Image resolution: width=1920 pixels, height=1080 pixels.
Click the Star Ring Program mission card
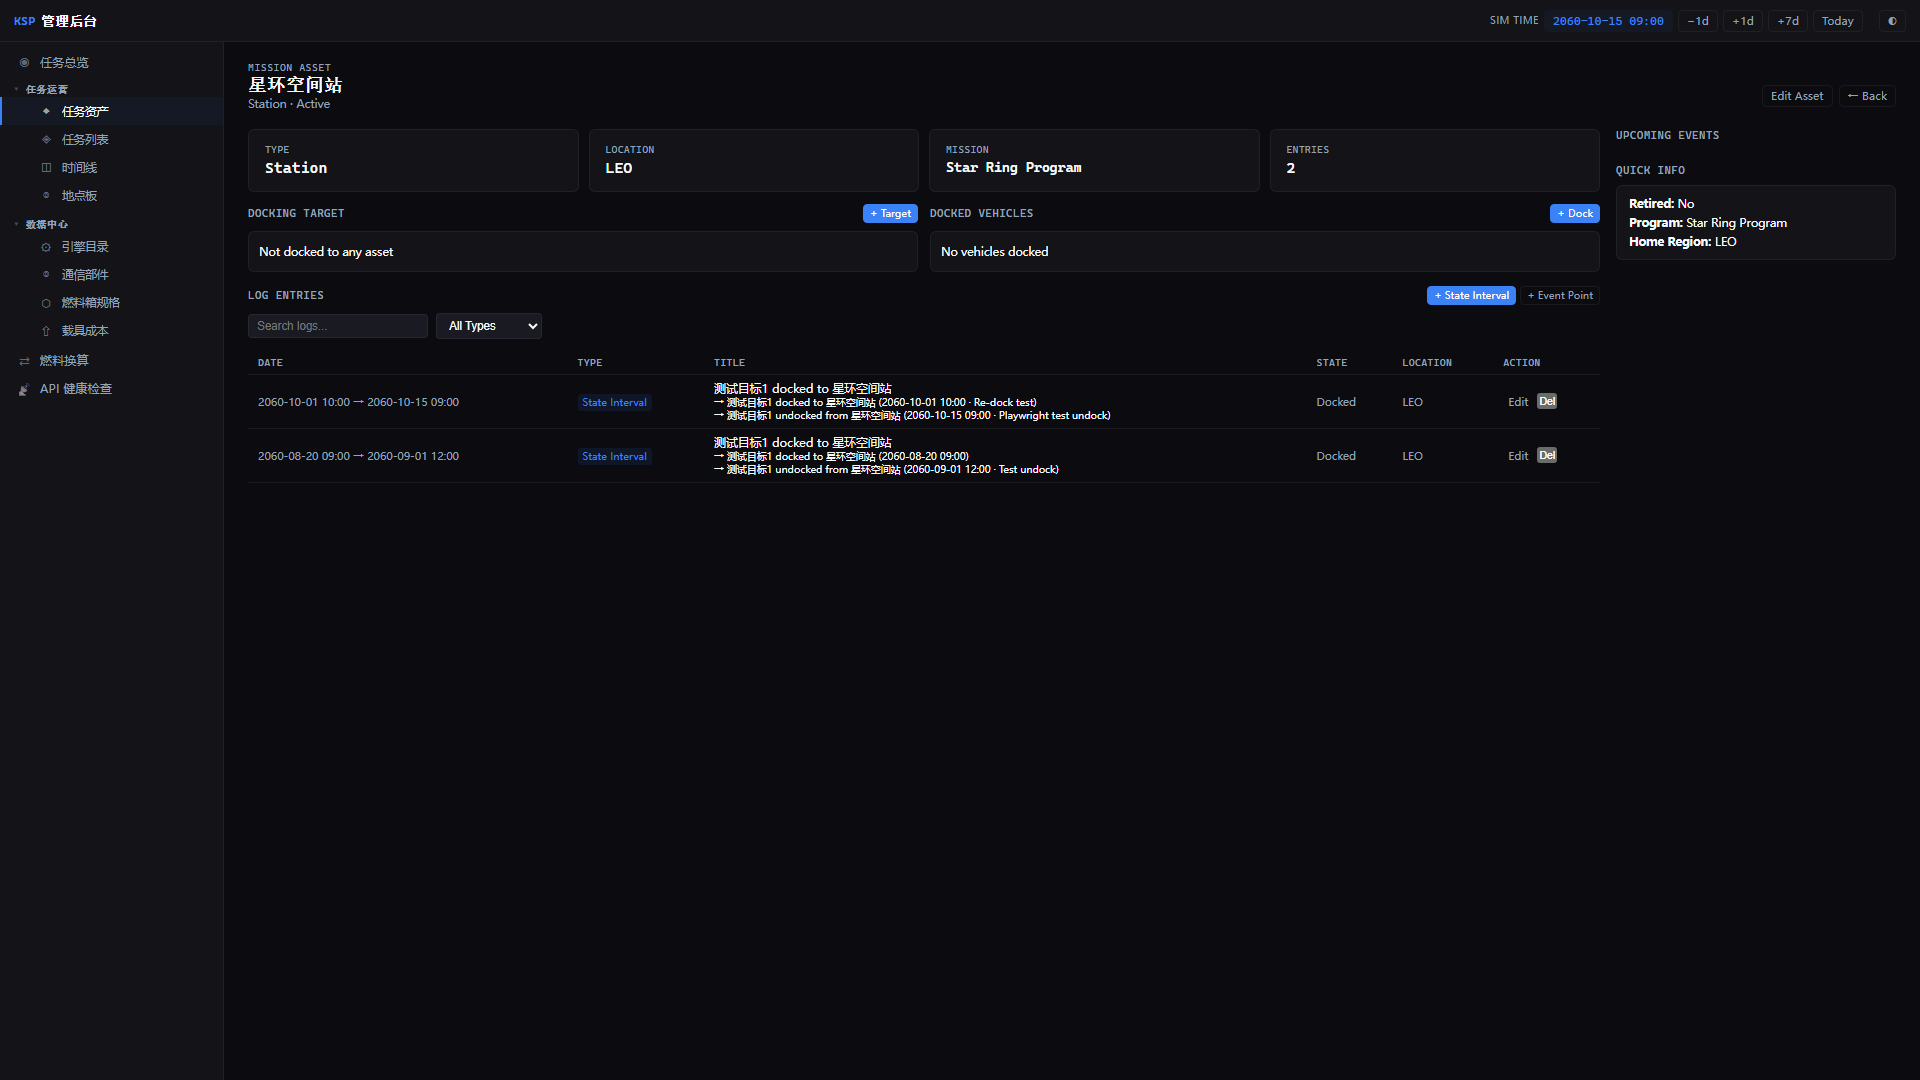[x=1094, y=160]
